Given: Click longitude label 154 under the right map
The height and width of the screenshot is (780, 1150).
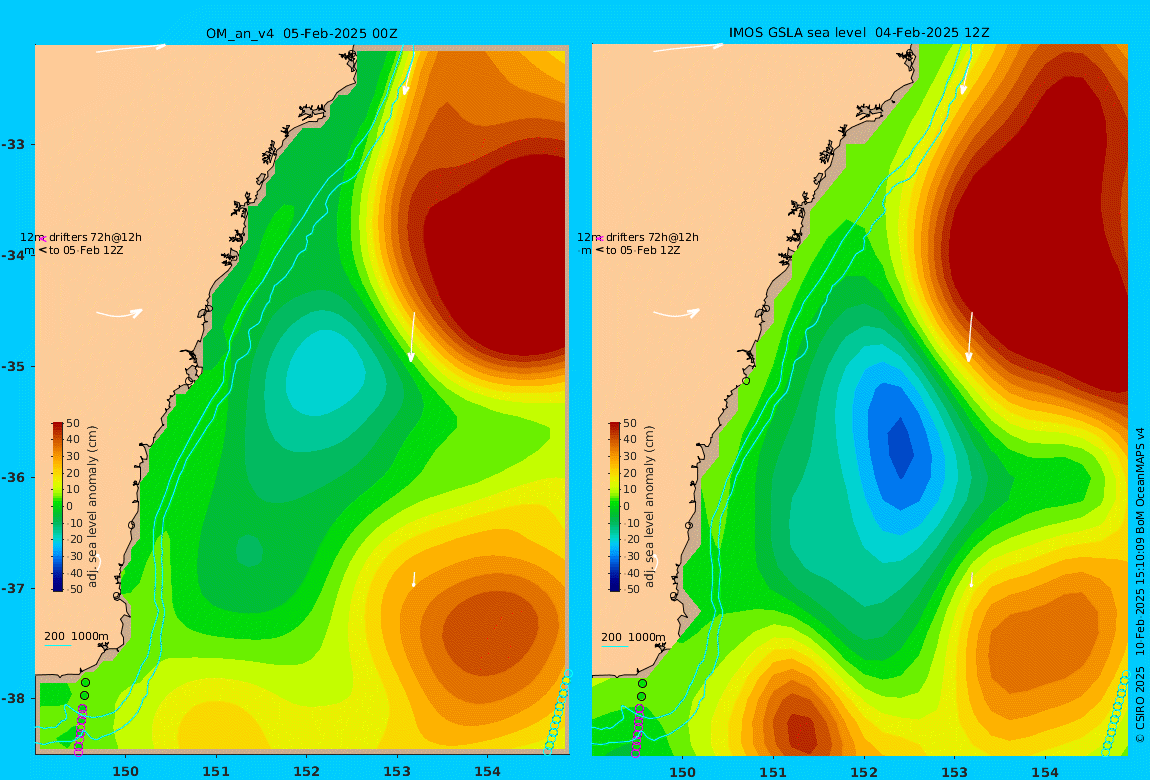Looking at the screenshot, I should click(1045, 772).
